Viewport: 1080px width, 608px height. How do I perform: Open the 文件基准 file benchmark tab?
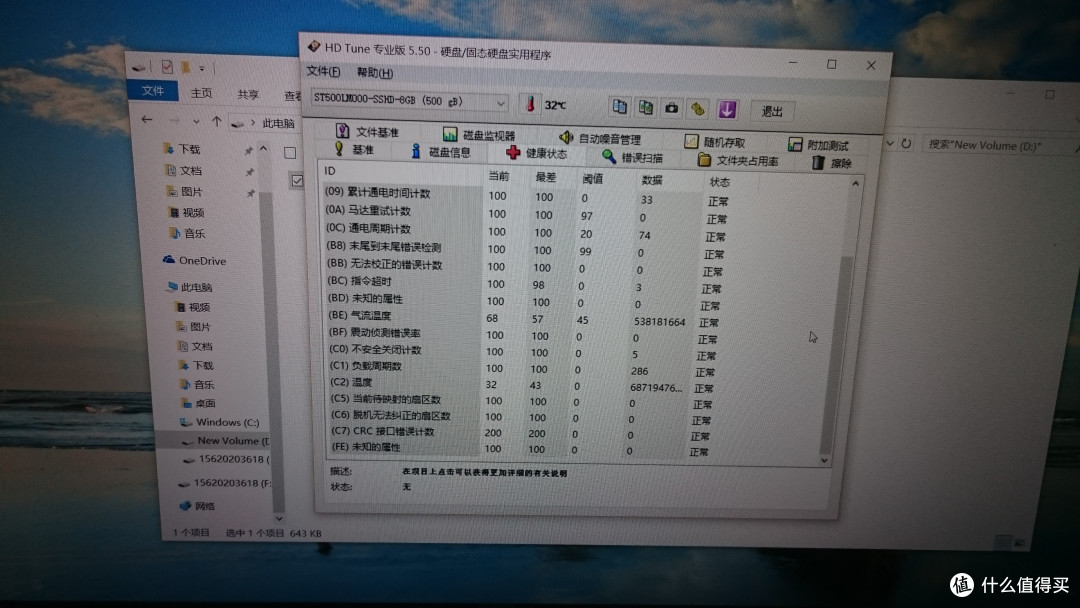(367, 131)
